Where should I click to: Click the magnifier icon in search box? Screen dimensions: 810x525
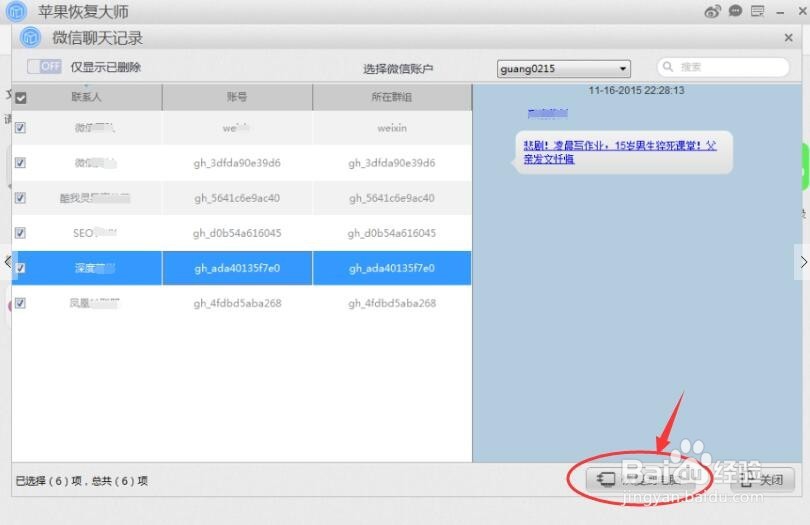pos(668,67)
